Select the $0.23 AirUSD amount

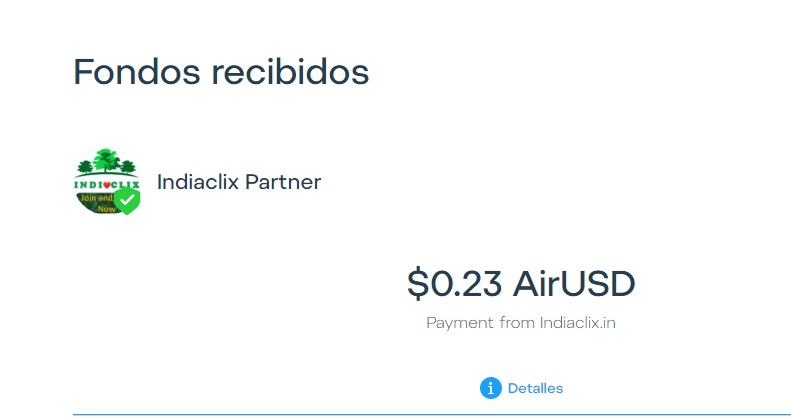click(x=521, y=284)
